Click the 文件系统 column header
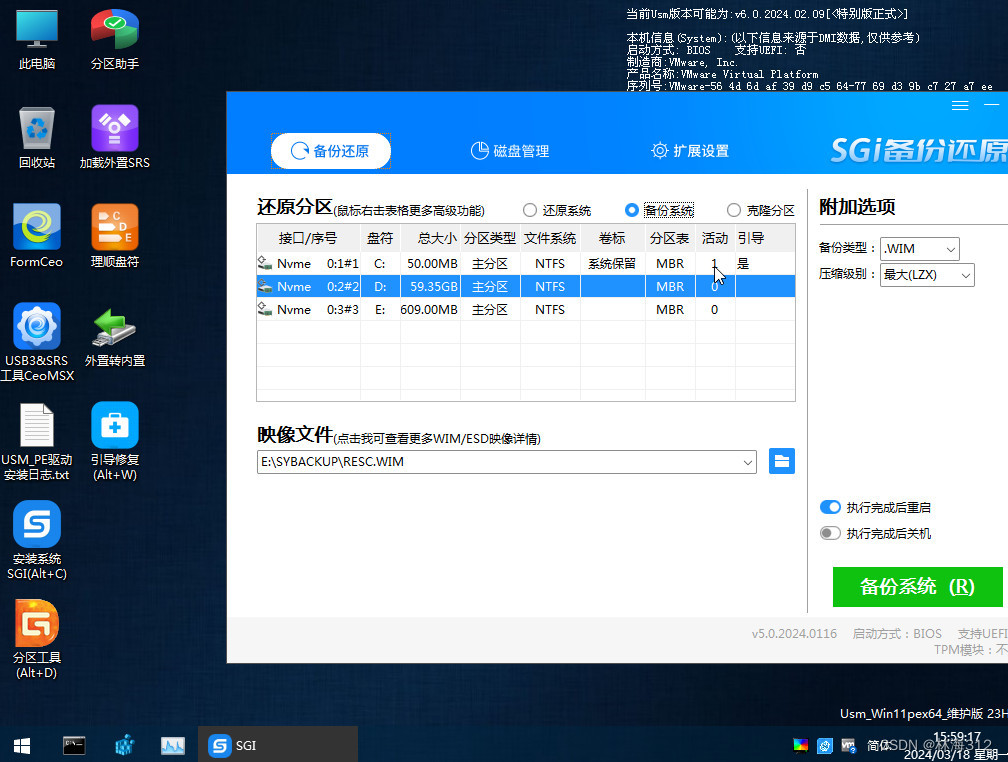The height and width of the screenshot is (762, 1008). [550, 238]
